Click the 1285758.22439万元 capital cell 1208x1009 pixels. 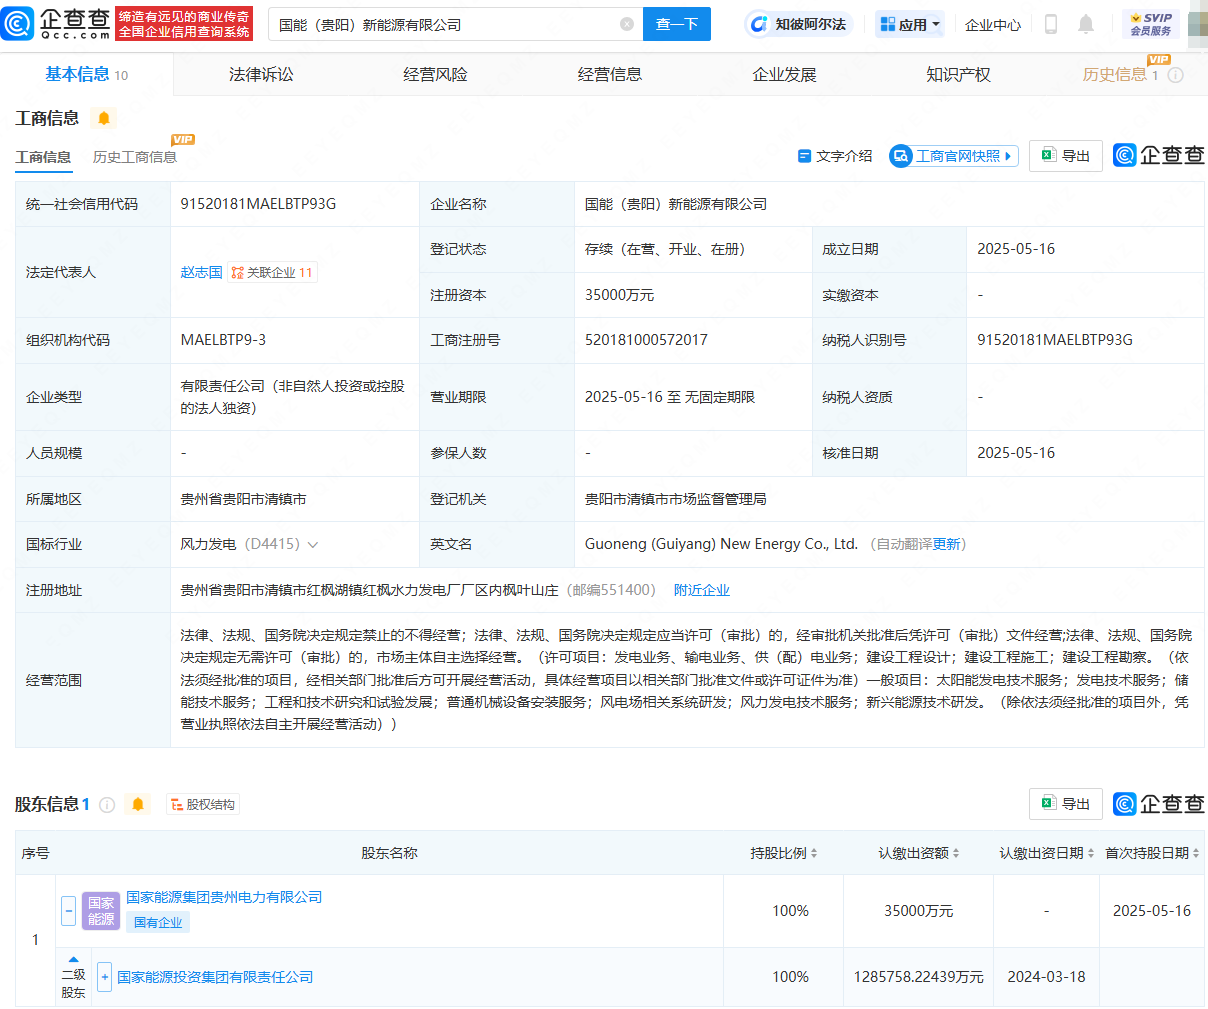point(918,977)
